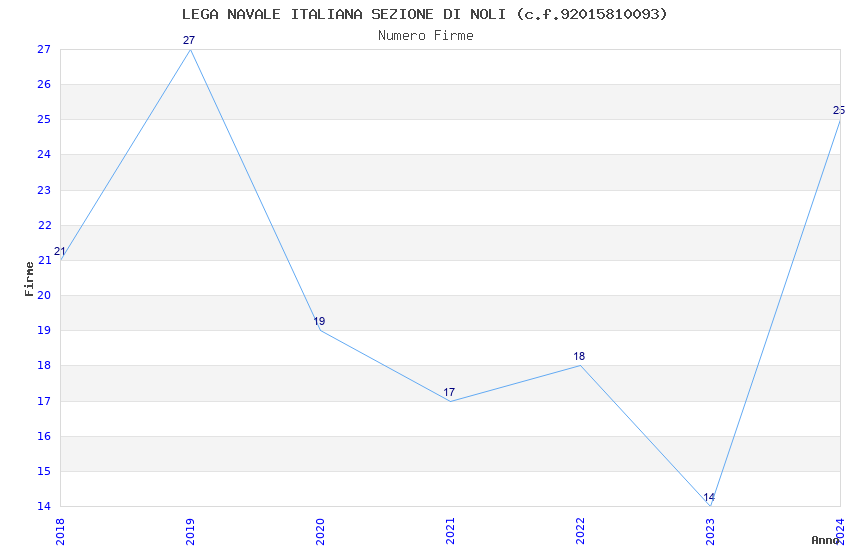
Task: Click the y-axis tick value 18
Action: click(x=44, y=366)
